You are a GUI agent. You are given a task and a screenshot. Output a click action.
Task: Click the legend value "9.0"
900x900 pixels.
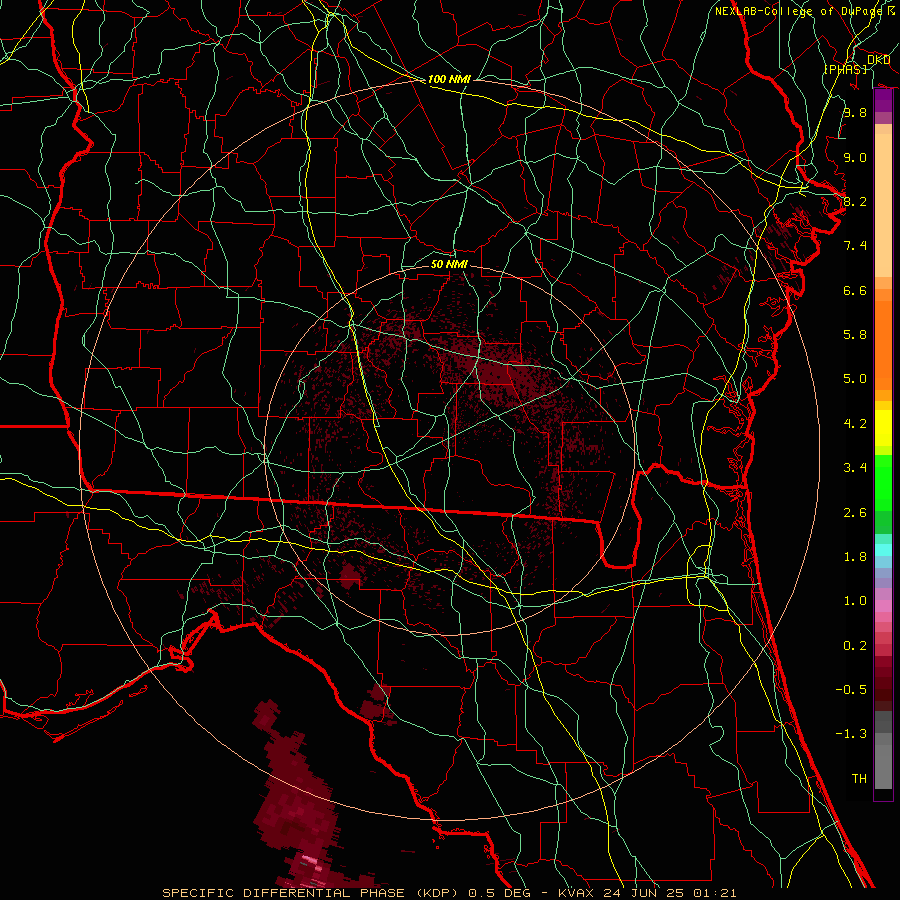click(x=855, y=157)
